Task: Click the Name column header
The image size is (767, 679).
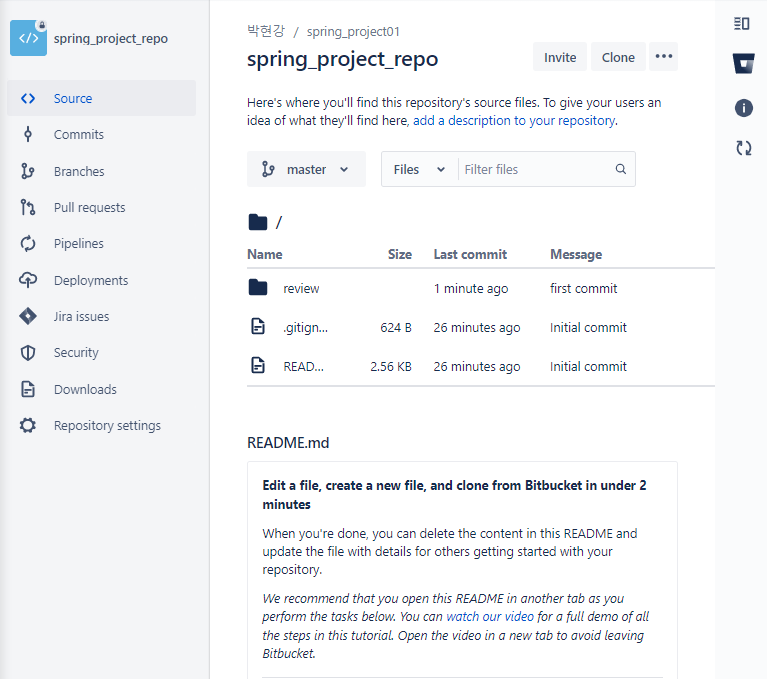Action: [265, 254]
